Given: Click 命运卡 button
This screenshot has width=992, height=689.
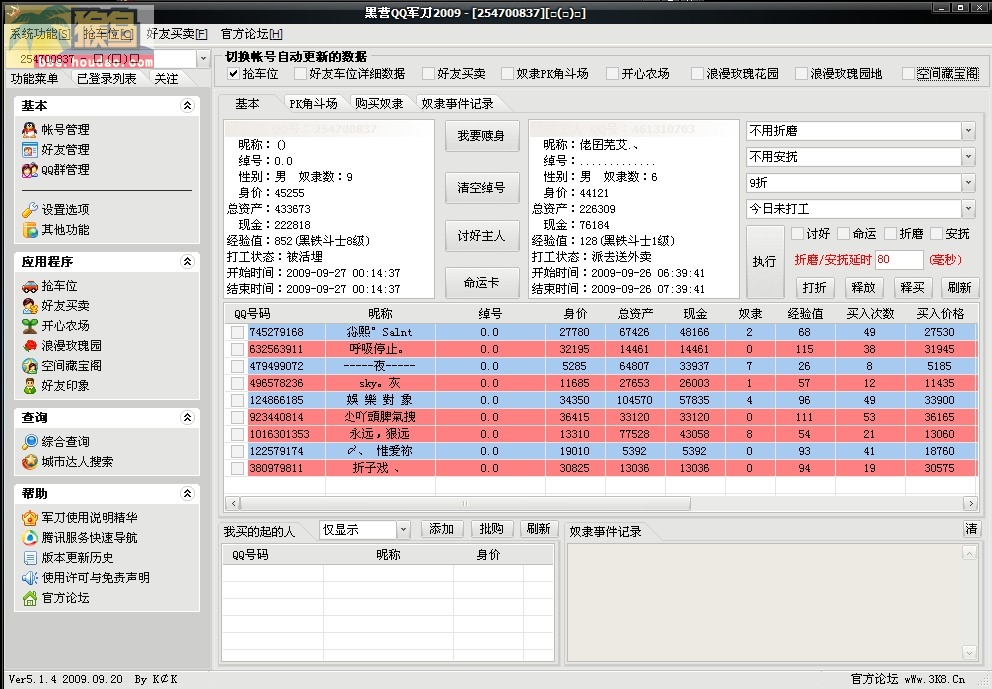Looking at the screenshot, I should (x=481, y=283).
